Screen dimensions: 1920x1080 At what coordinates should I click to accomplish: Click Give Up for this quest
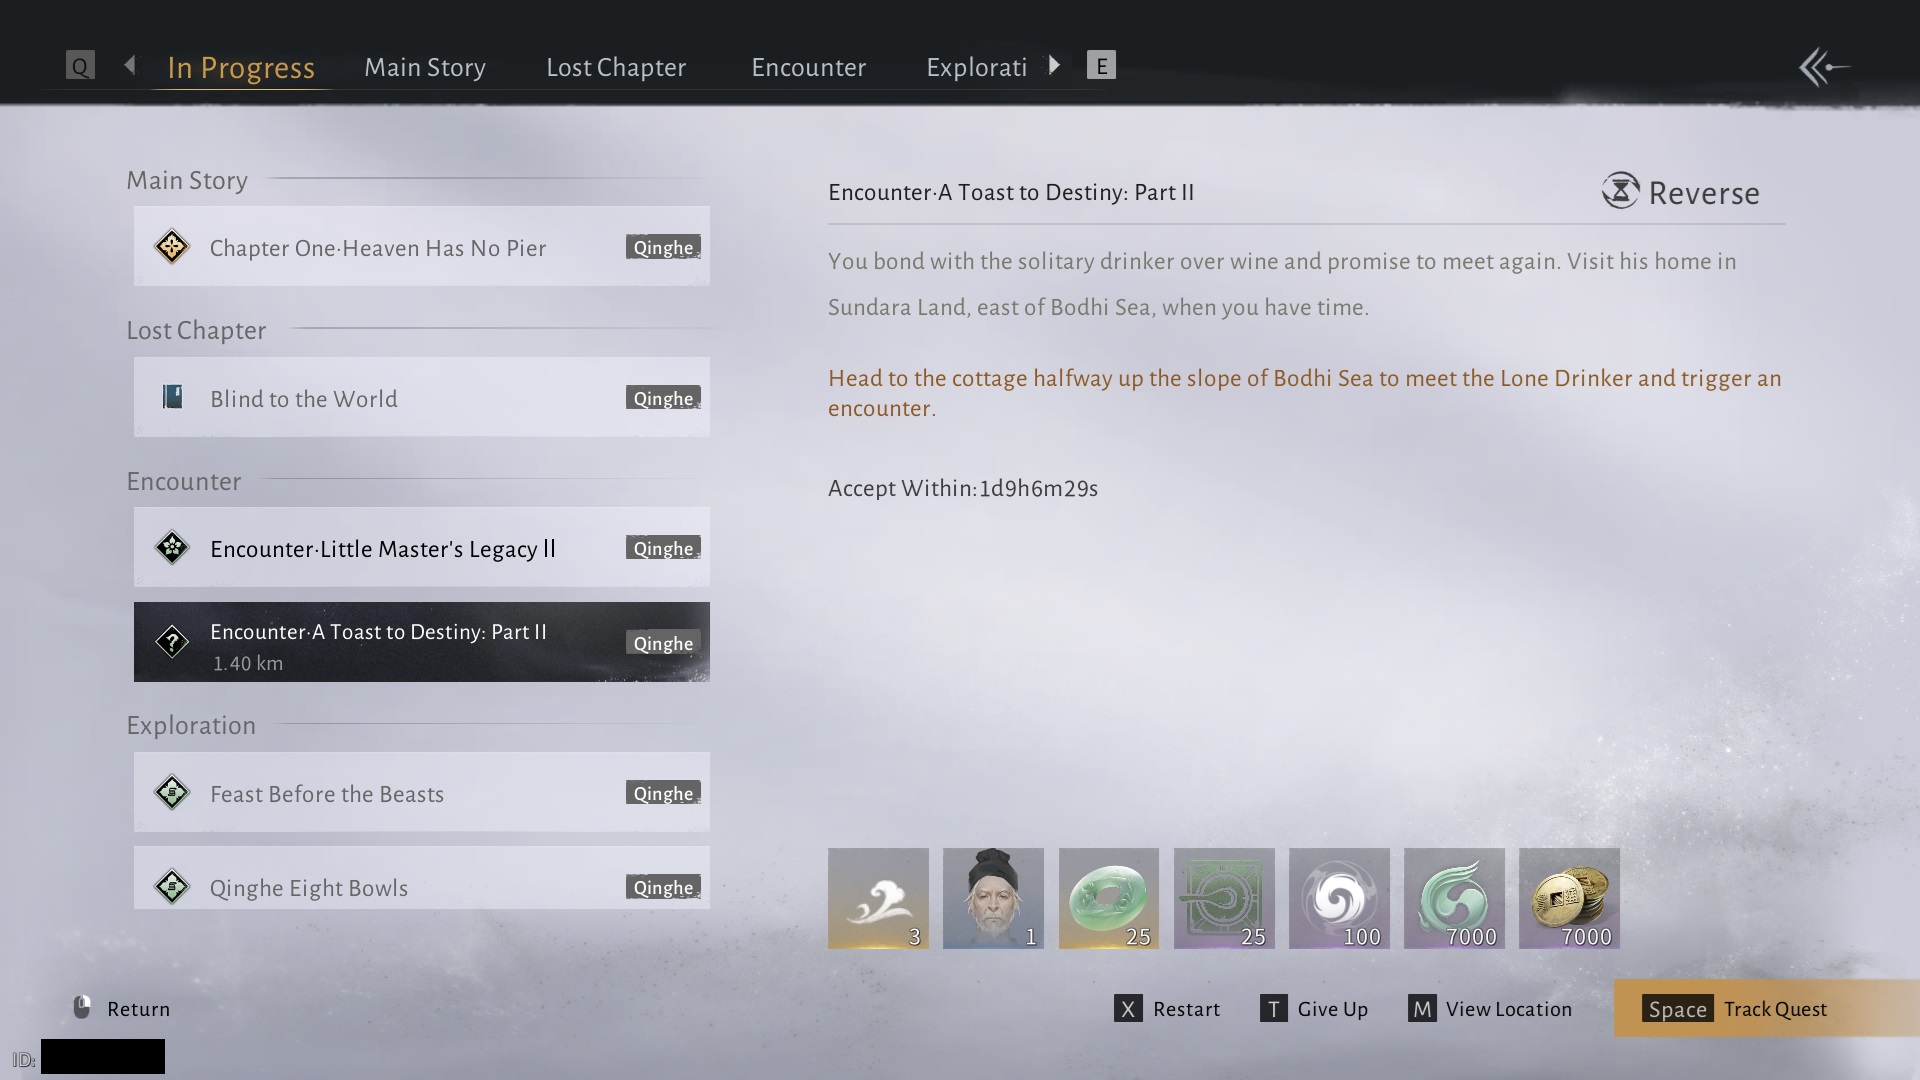pyautogui.click(x=1314, y=1009)
